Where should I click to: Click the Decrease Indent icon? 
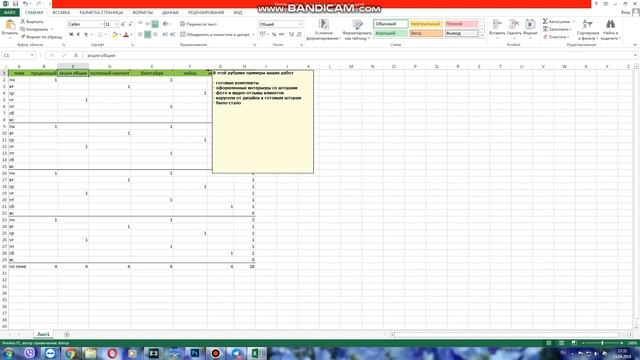[x=165, y=35]
